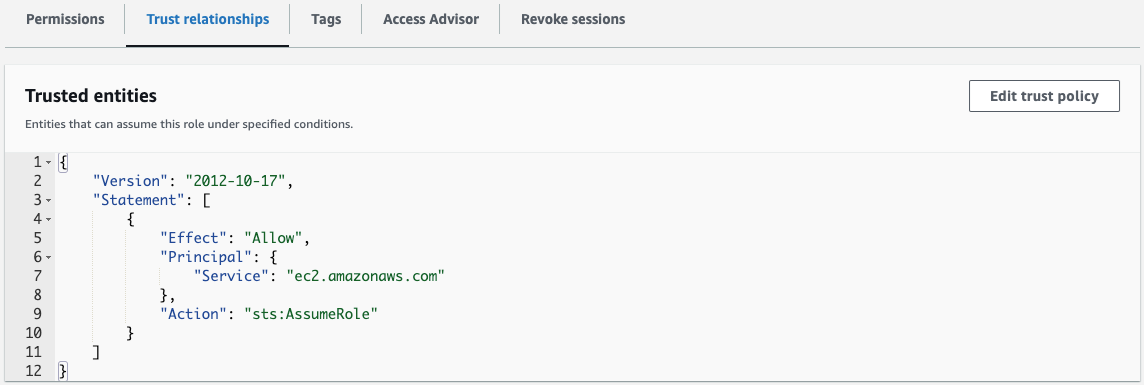Fold the statement object on line 4
This screenshot has width=1144, height=385.
[x=48, y=219]
